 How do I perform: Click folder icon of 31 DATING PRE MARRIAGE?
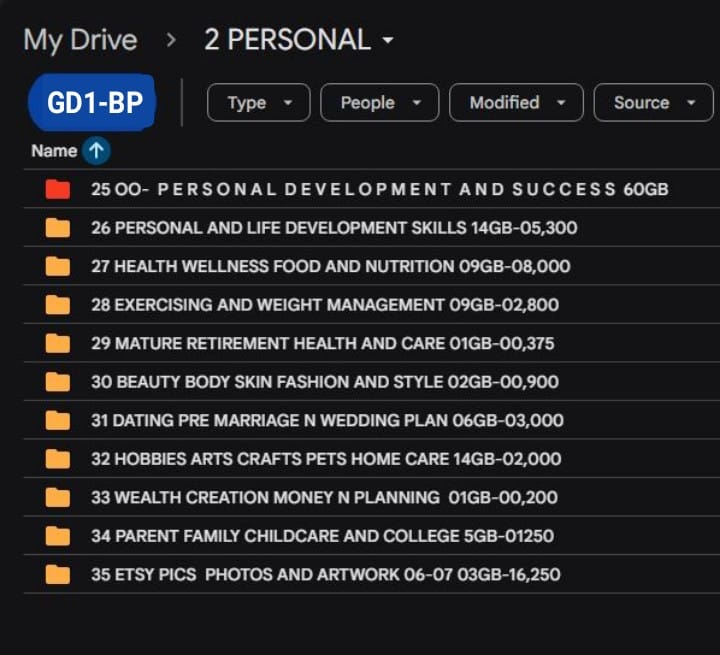coord(58,421)
